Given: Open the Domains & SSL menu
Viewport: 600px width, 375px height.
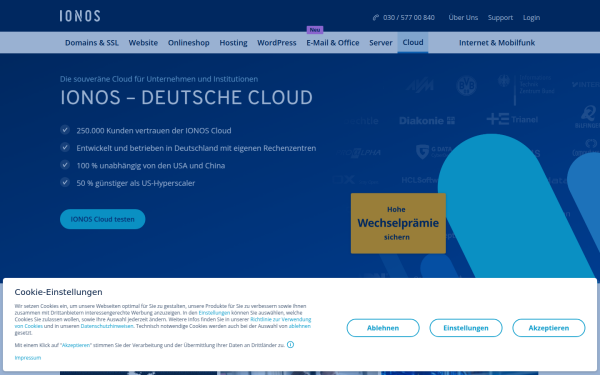Looking at the screenshot, I should tap(92, 43).
